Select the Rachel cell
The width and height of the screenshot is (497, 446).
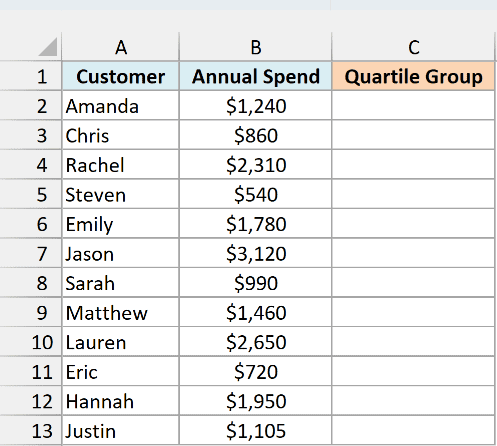tap(120, 164)
